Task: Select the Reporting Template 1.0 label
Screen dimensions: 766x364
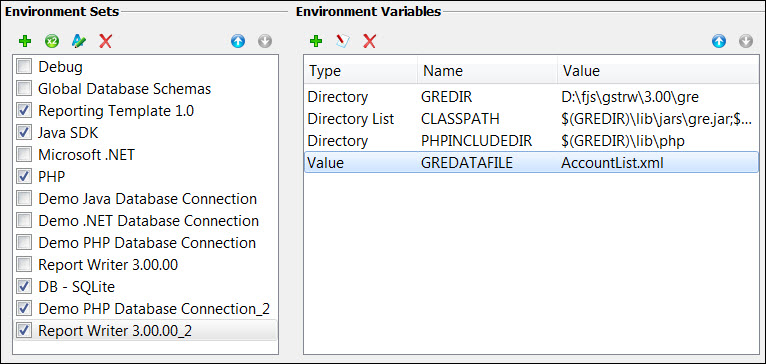Action: coord(116,111)
